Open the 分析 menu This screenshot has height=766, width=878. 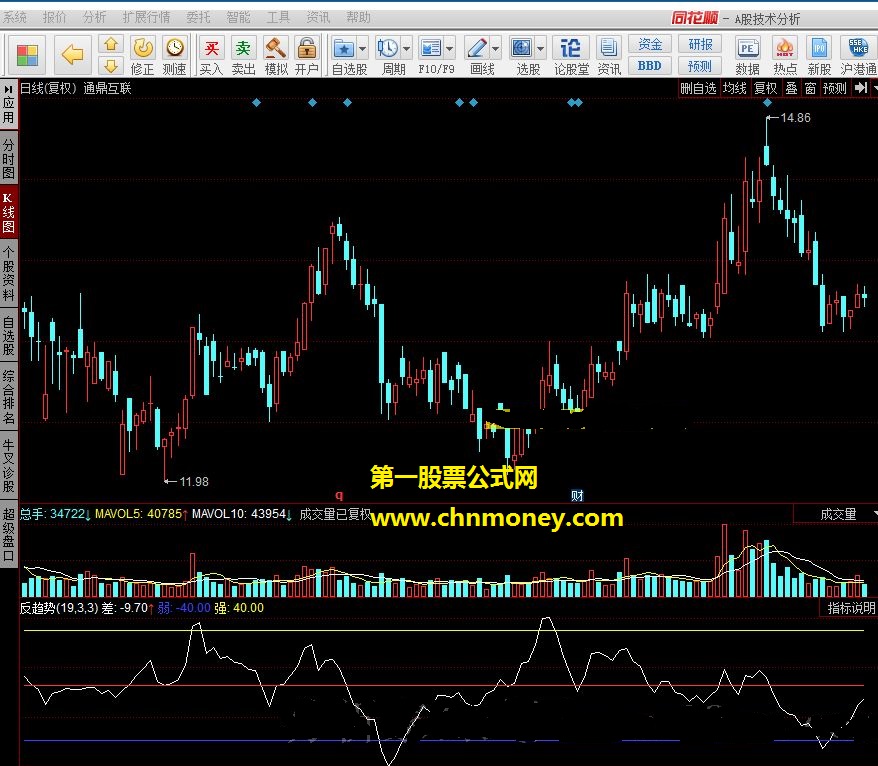pos(94,17)
